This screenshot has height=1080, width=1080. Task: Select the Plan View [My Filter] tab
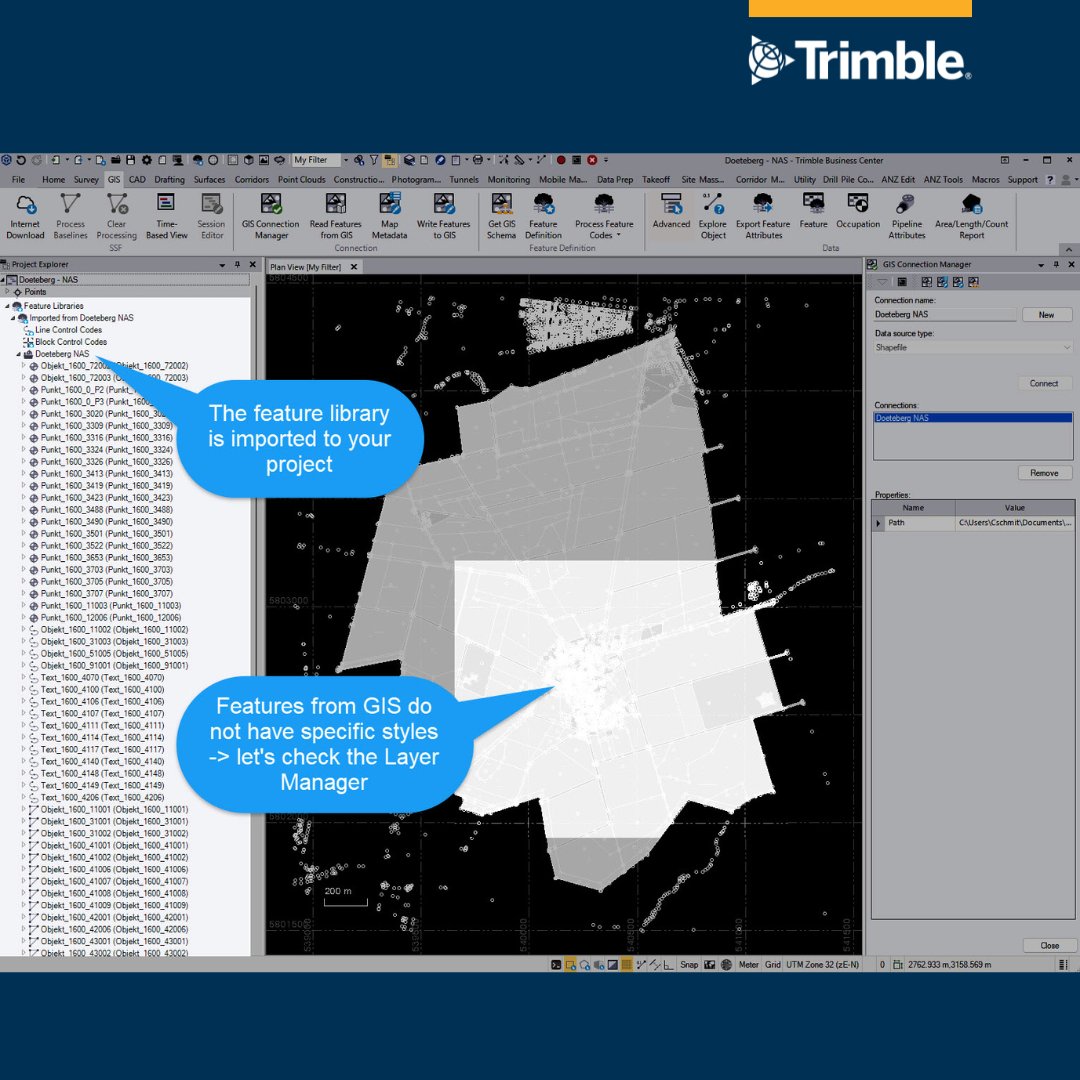point(306,267)
